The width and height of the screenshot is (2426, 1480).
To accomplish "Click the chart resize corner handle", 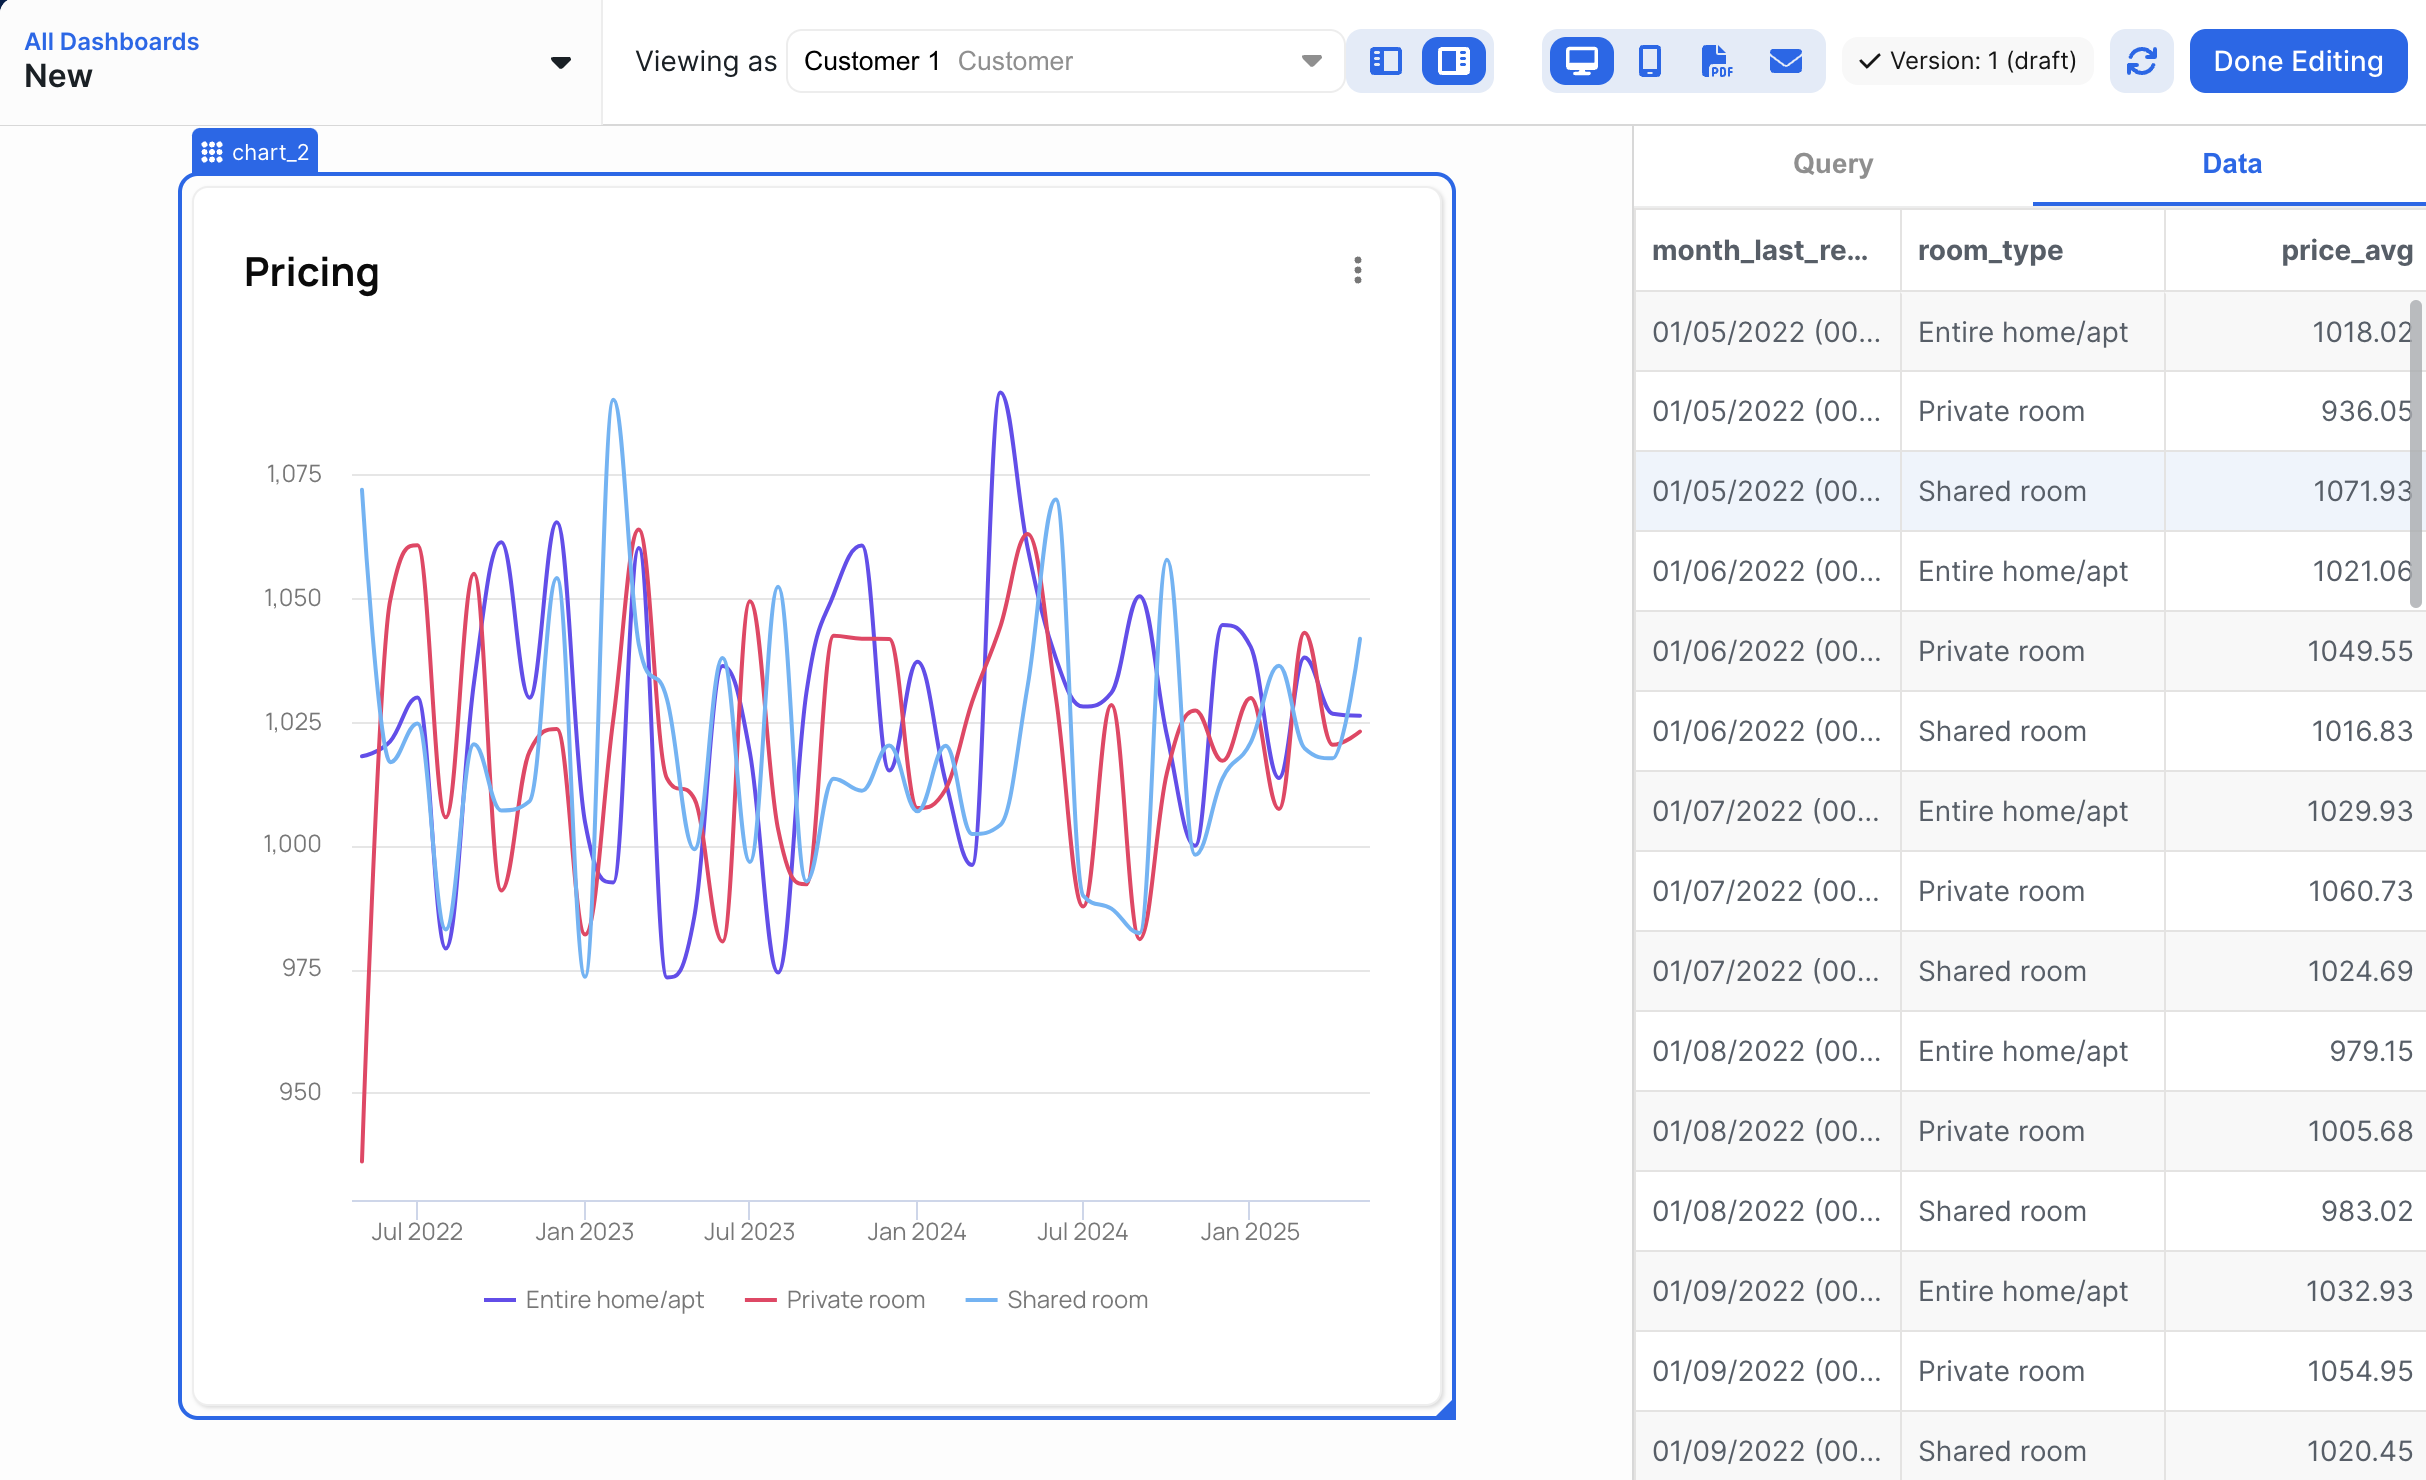I will point(1446,1409).
